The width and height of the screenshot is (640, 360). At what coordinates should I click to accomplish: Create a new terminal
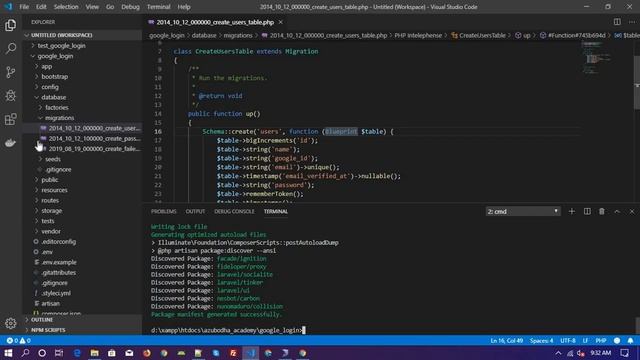[x=572, y=211]
